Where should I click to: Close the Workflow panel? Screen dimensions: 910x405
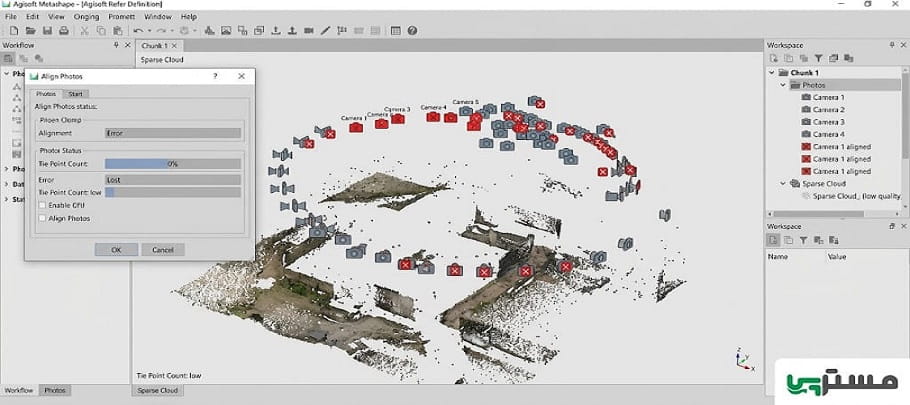tap(128, 45)
